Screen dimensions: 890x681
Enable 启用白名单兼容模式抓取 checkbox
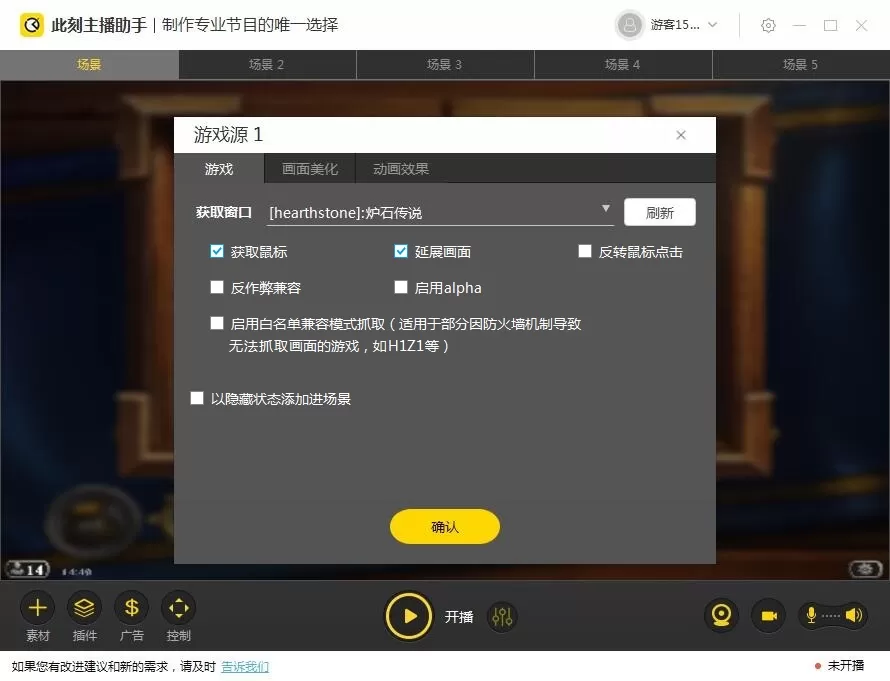point(217,323)
